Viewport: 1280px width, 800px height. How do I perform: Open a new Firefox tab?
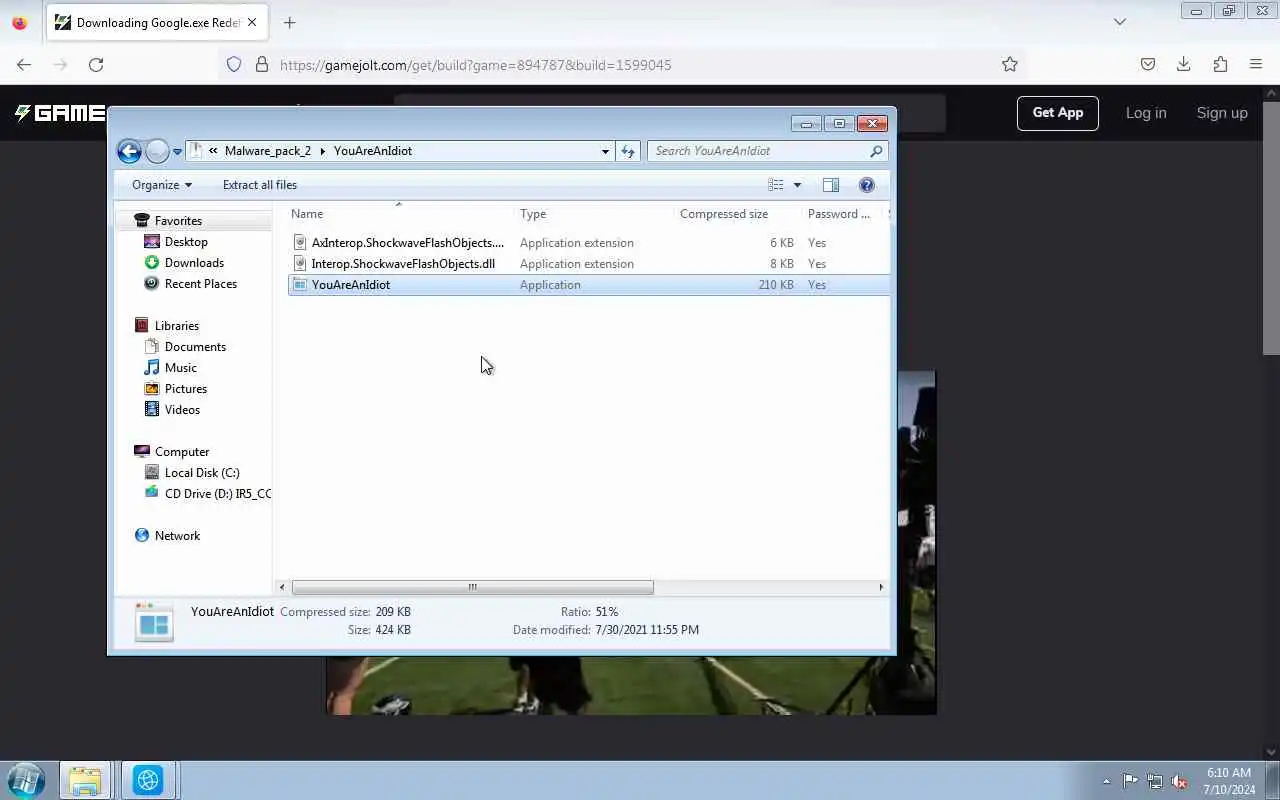click(289, 22)
